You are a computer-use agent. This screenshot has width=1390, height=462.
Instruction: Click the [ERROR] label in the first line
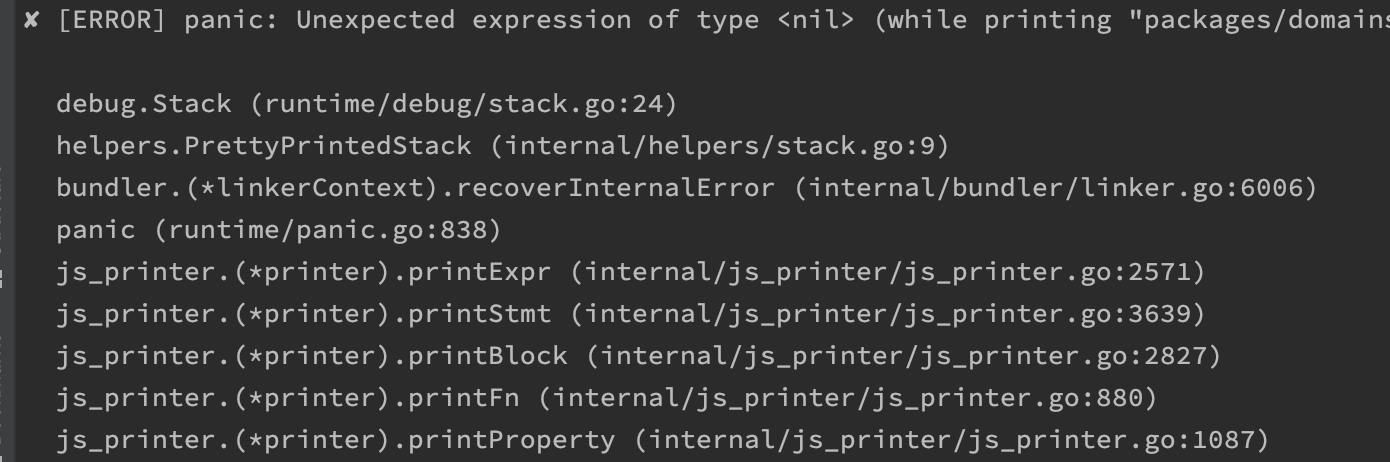point(111,20)
